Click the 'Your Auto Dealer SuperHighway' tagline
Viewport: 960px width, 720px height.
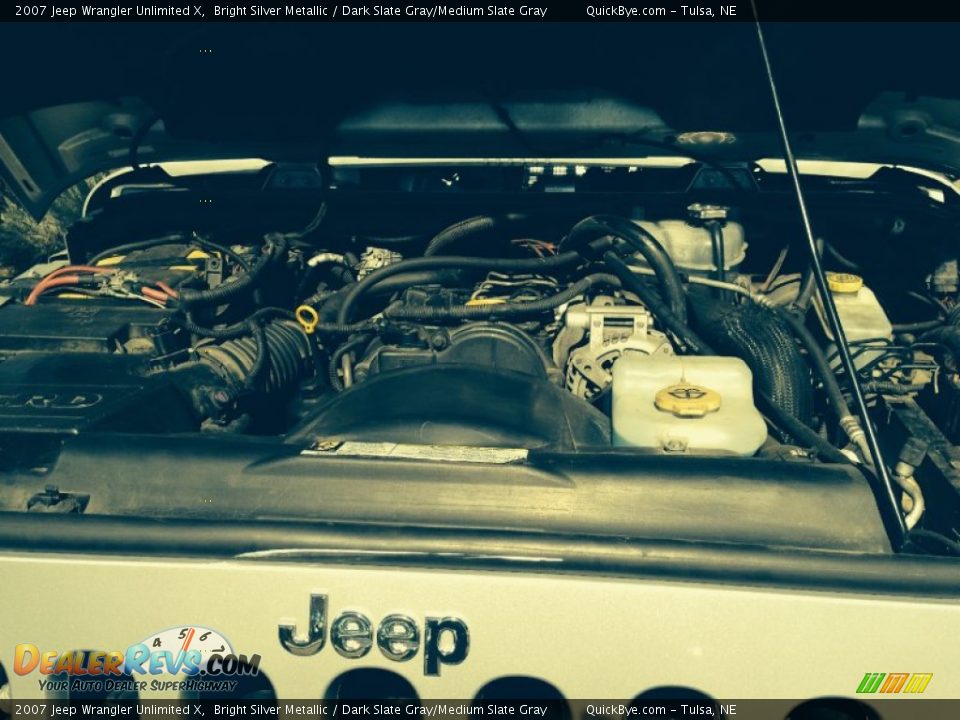click(137, 685)
